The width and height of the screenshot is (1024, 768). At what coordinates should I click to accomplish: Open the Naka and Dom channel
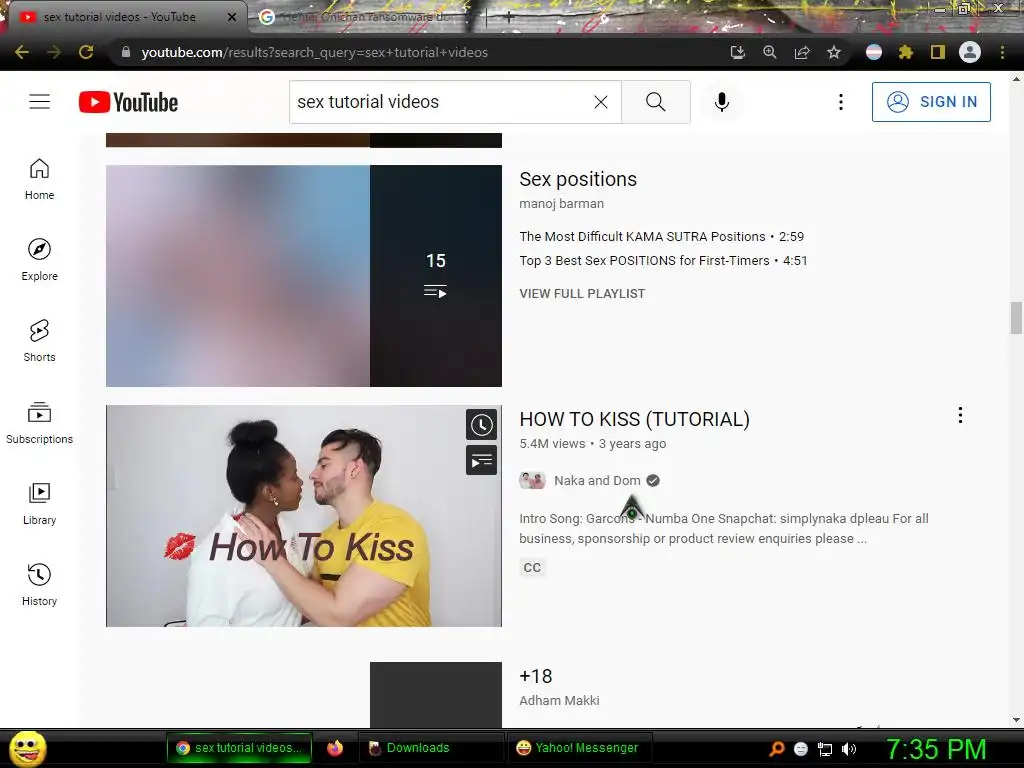597,481
